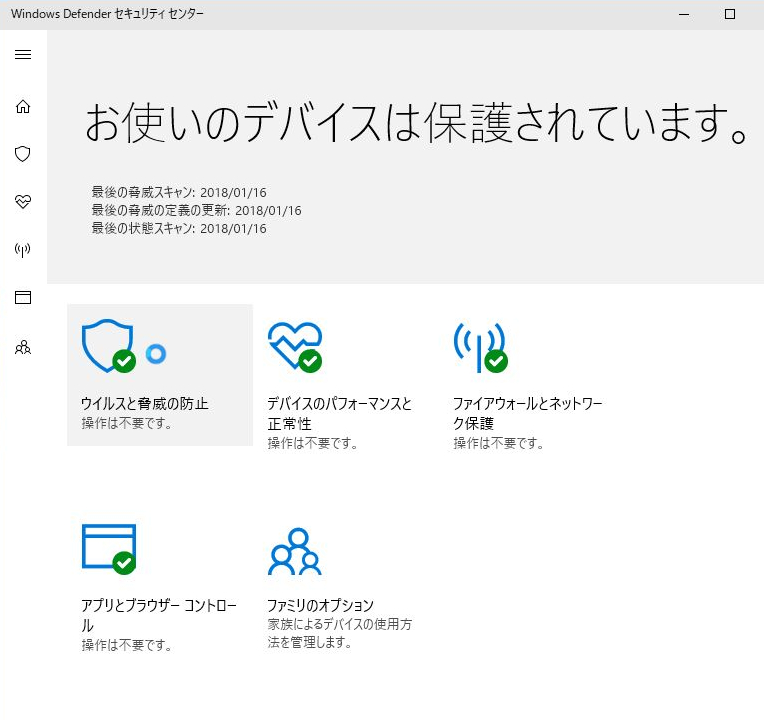Open ファイアウォールとネットワーク保護 title
The height and width of the screenshot is (720, 764).
pos(528,413)
